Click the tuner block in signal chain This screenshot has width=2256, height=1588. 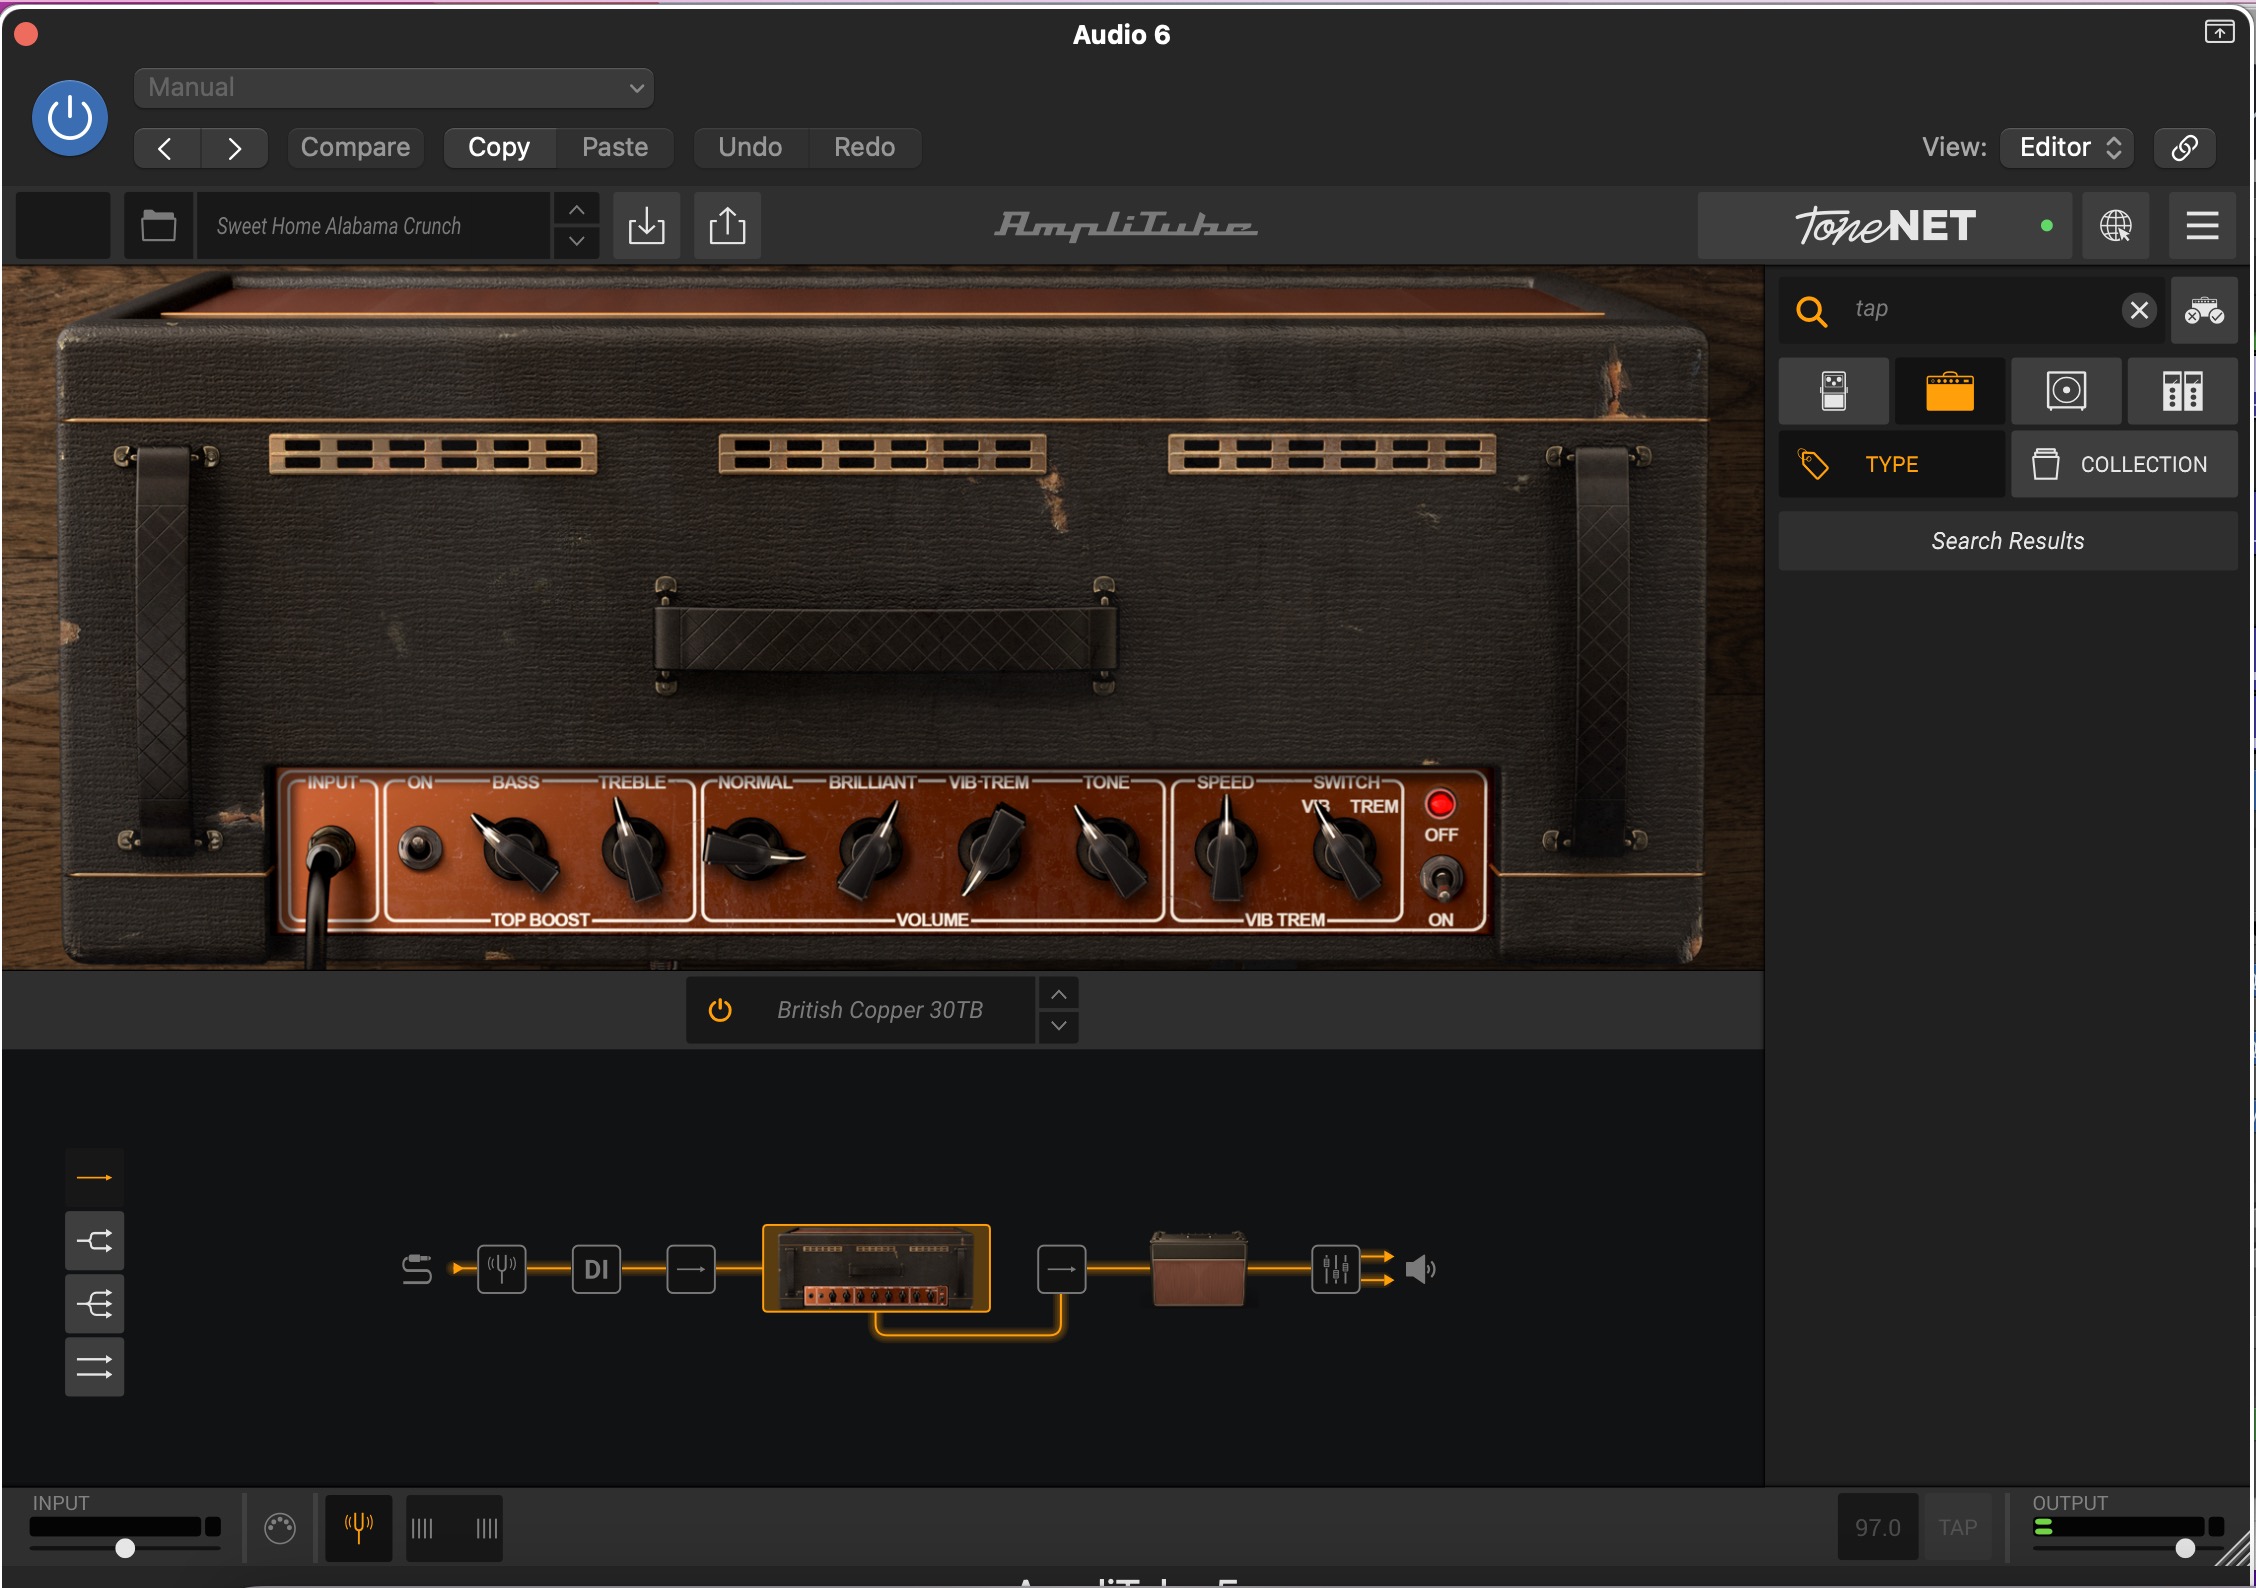click(502, 1269)
